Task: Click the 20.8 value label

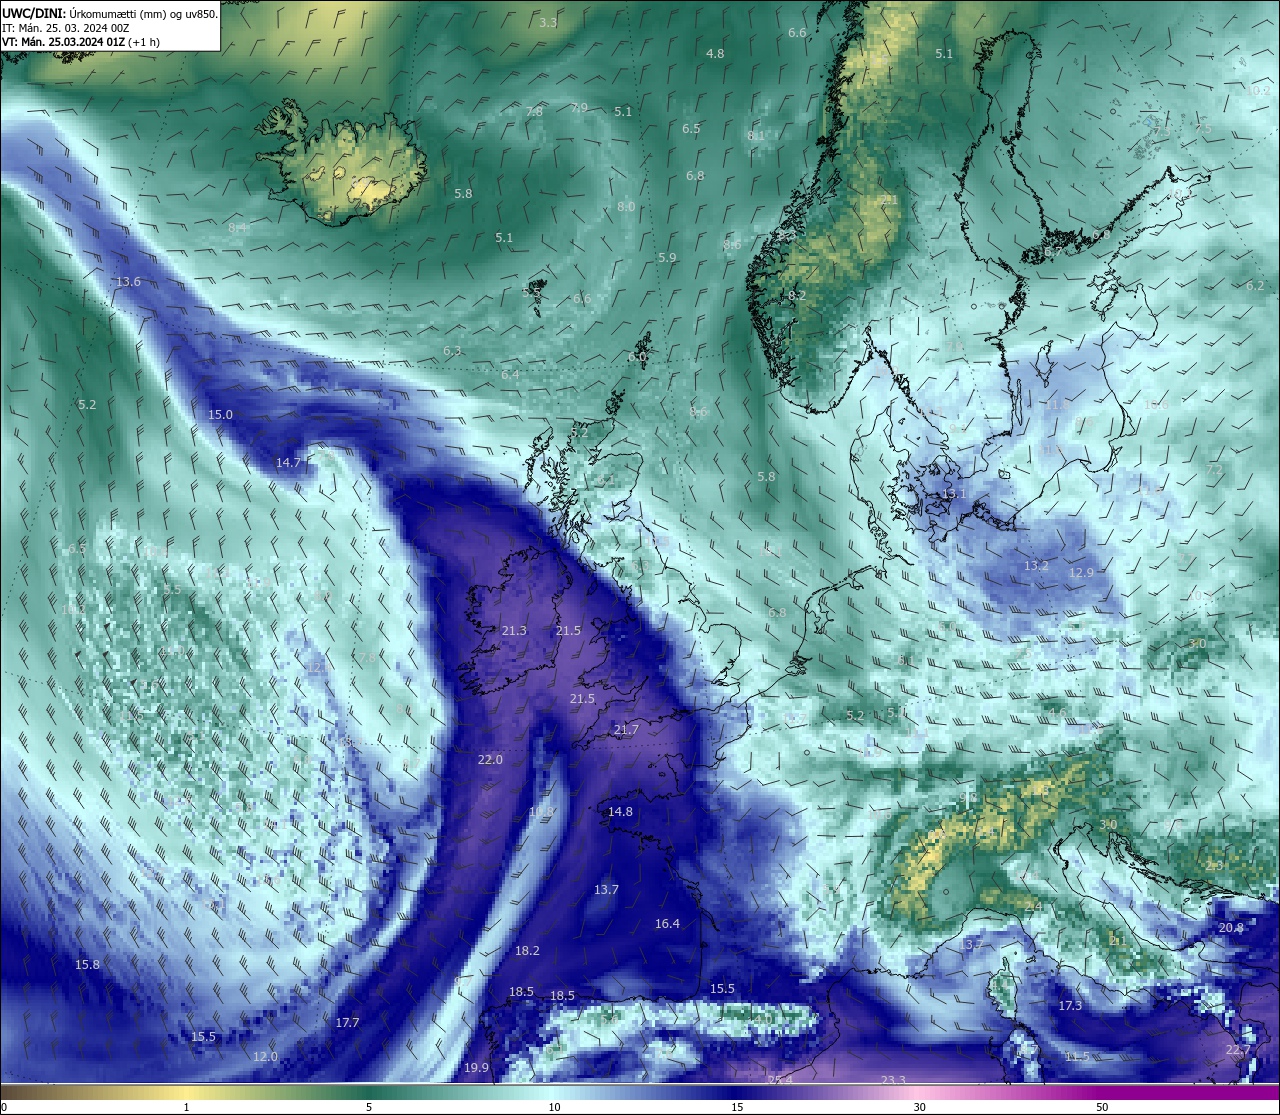Action: click(x=1231, y=928)
